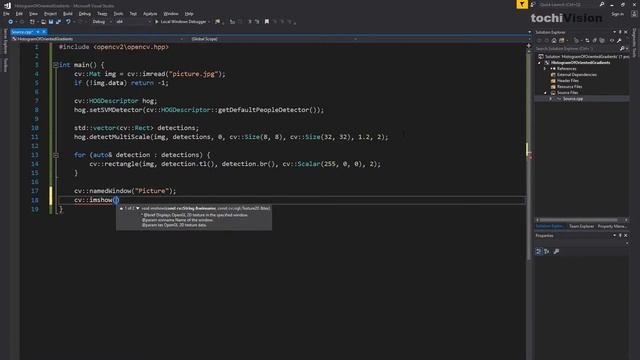Click the notifications flag icon
Screen dimensions: 640x360
(x=522, y=4)
